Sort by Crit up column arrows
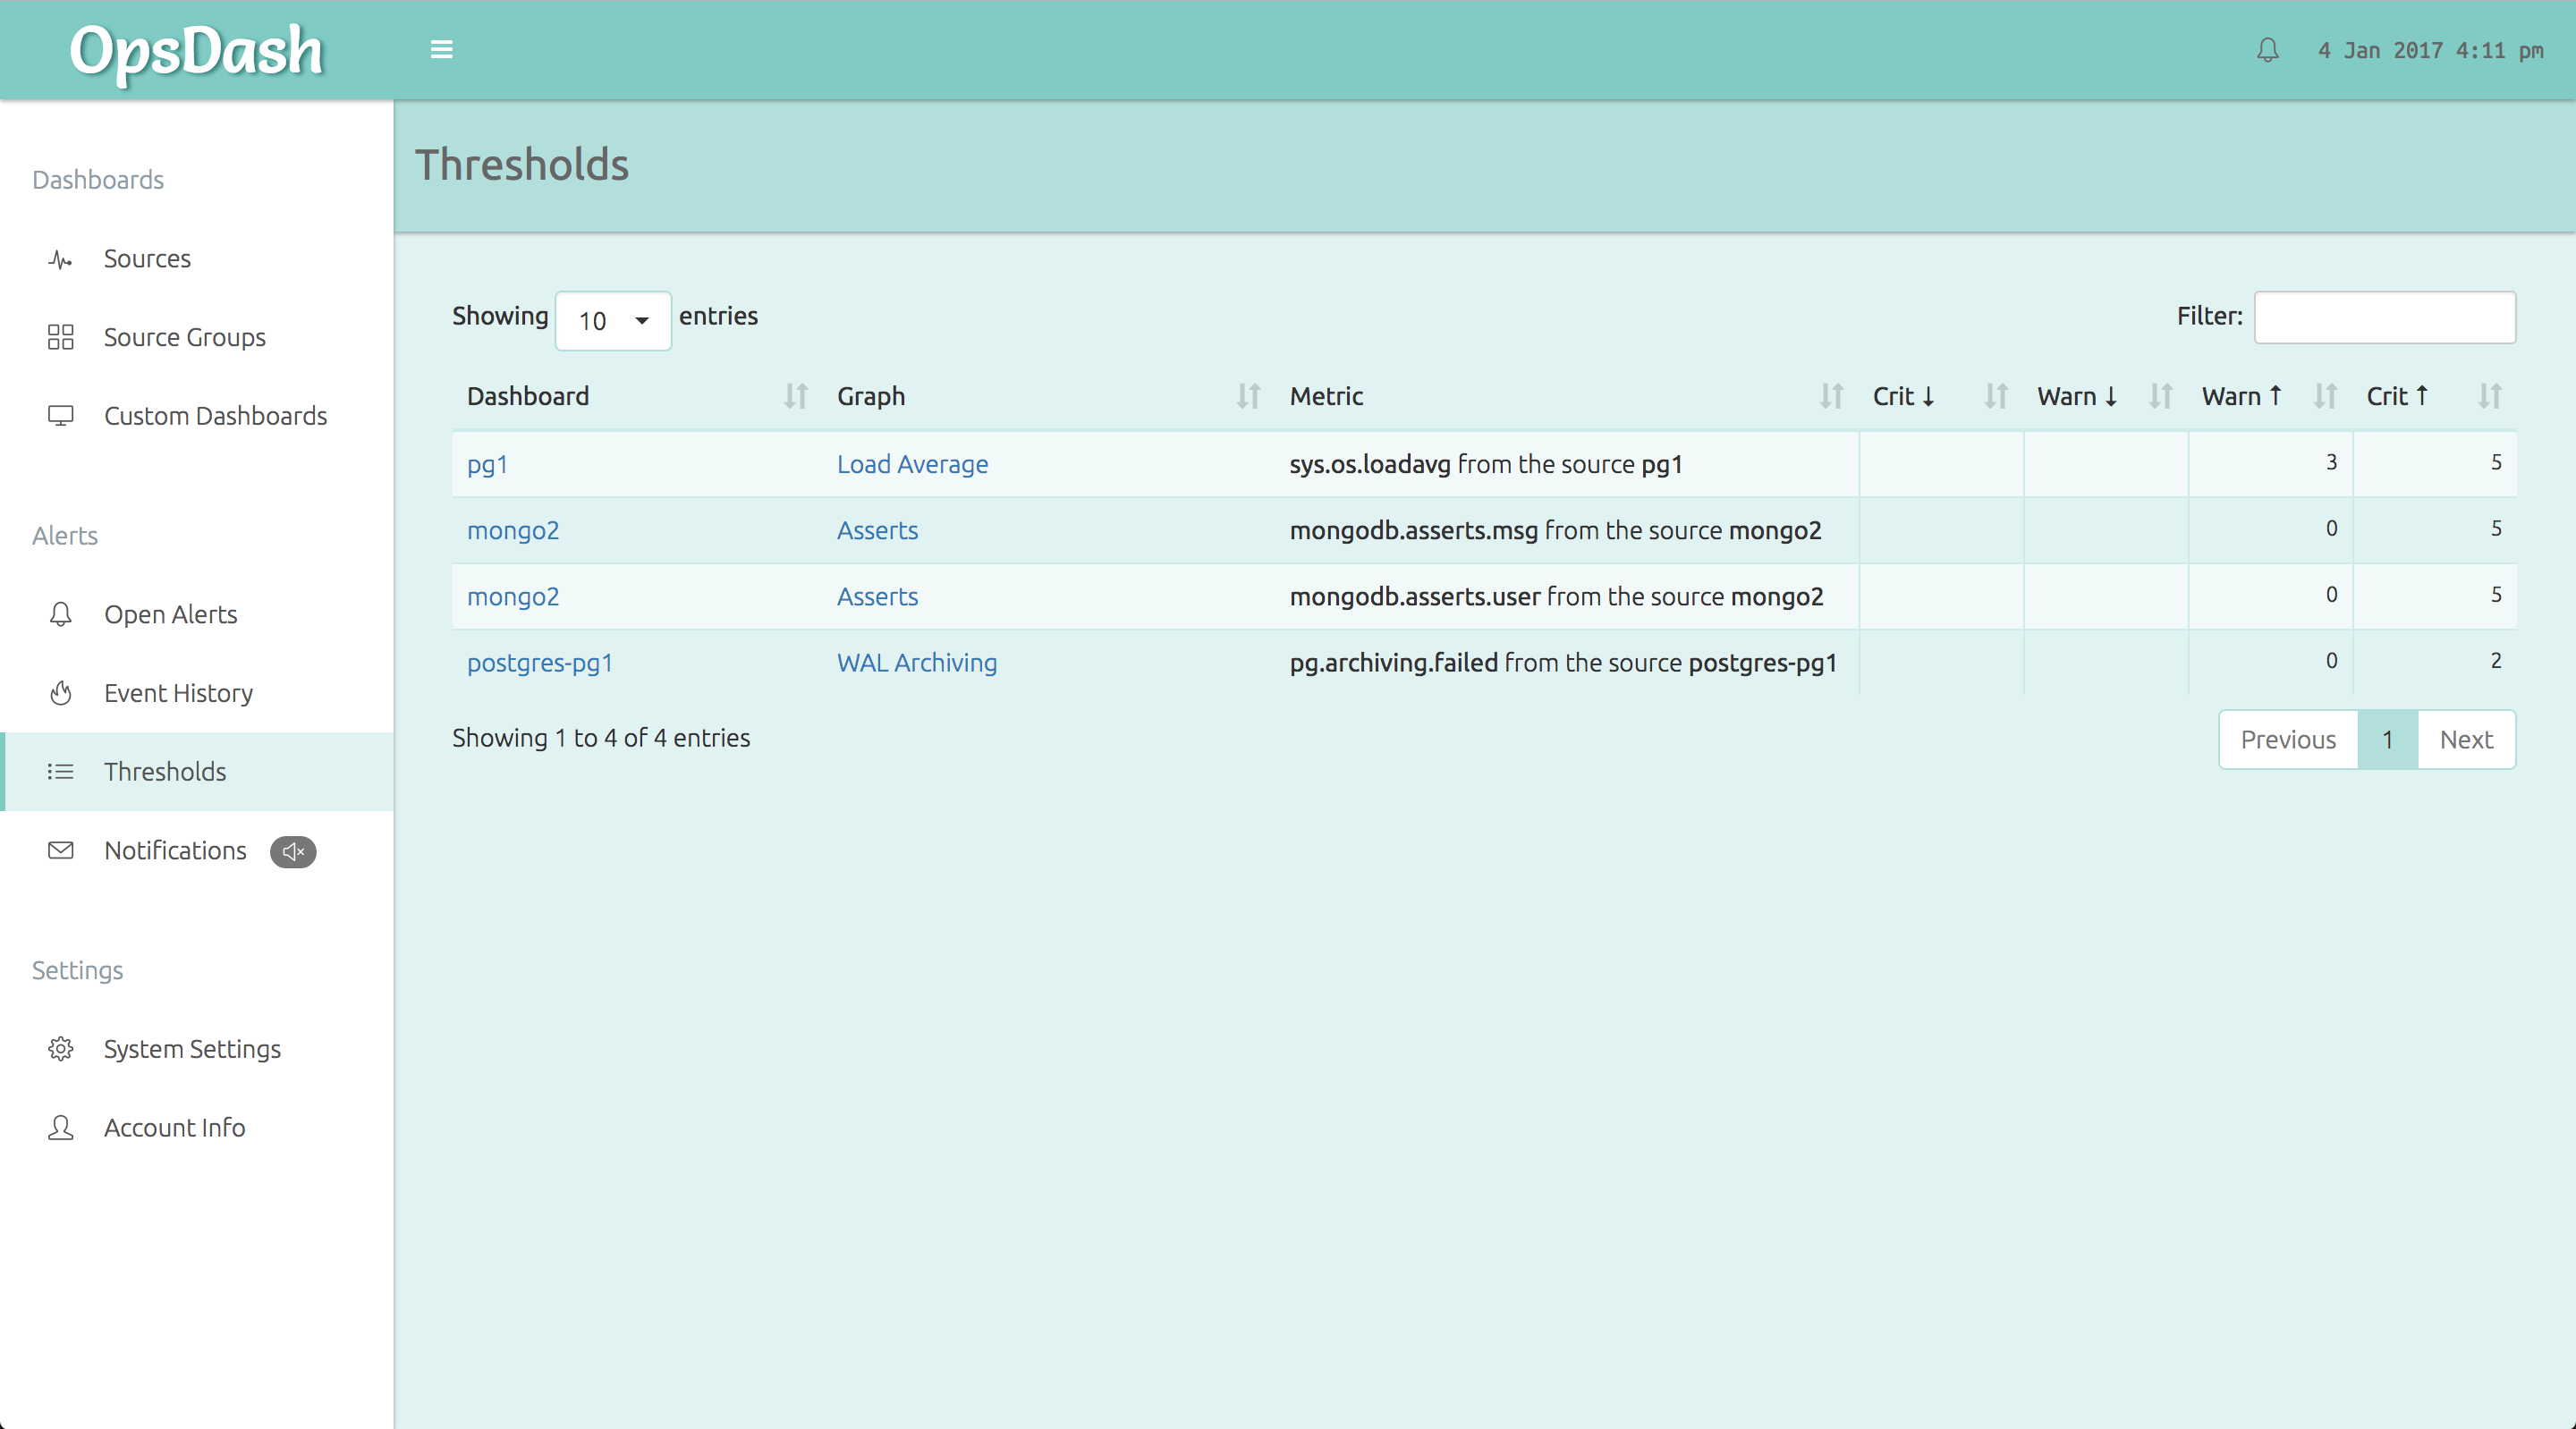This screenshot has height=1429, width=2576. 2489,396
